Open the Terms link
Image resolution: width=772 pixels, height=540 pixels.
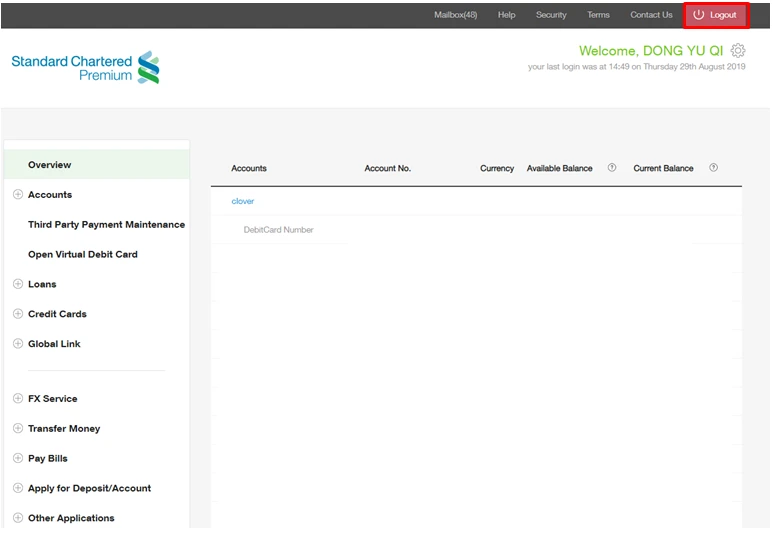click(598, 15)
